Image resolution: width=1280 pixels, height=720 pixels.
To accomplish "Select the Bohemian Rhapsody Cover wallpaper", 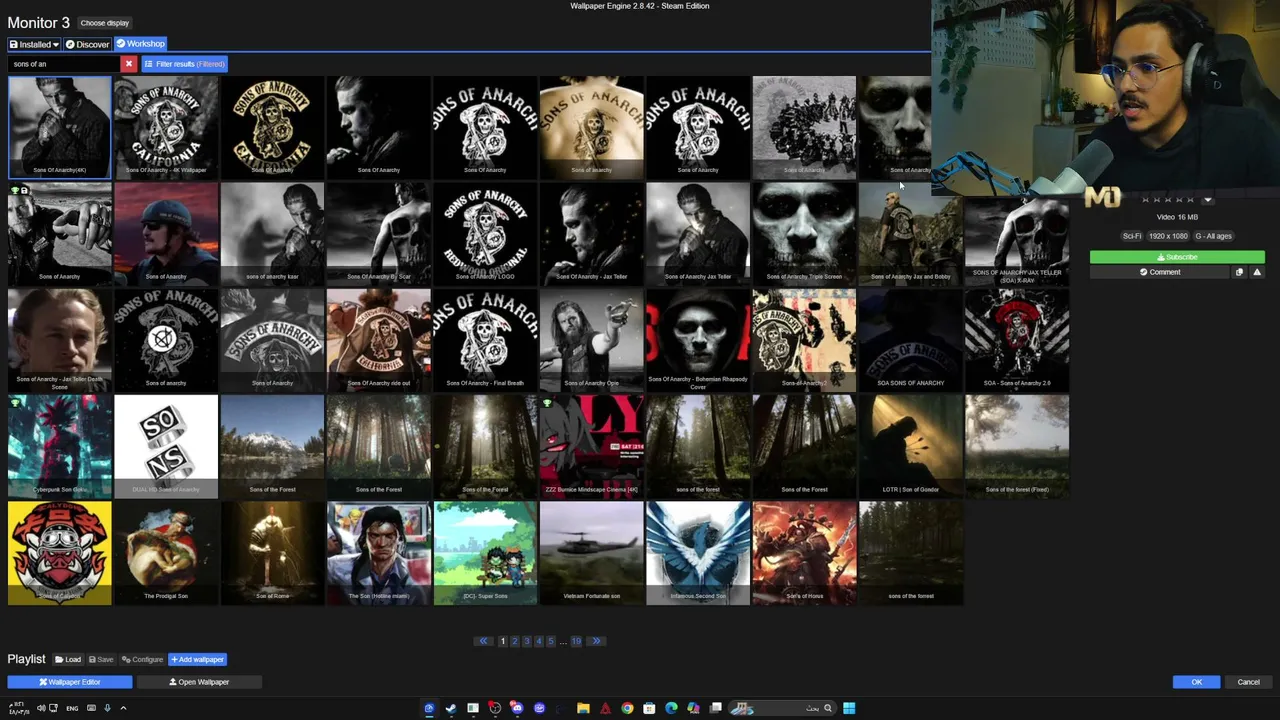I will click(x=698, y=340).
